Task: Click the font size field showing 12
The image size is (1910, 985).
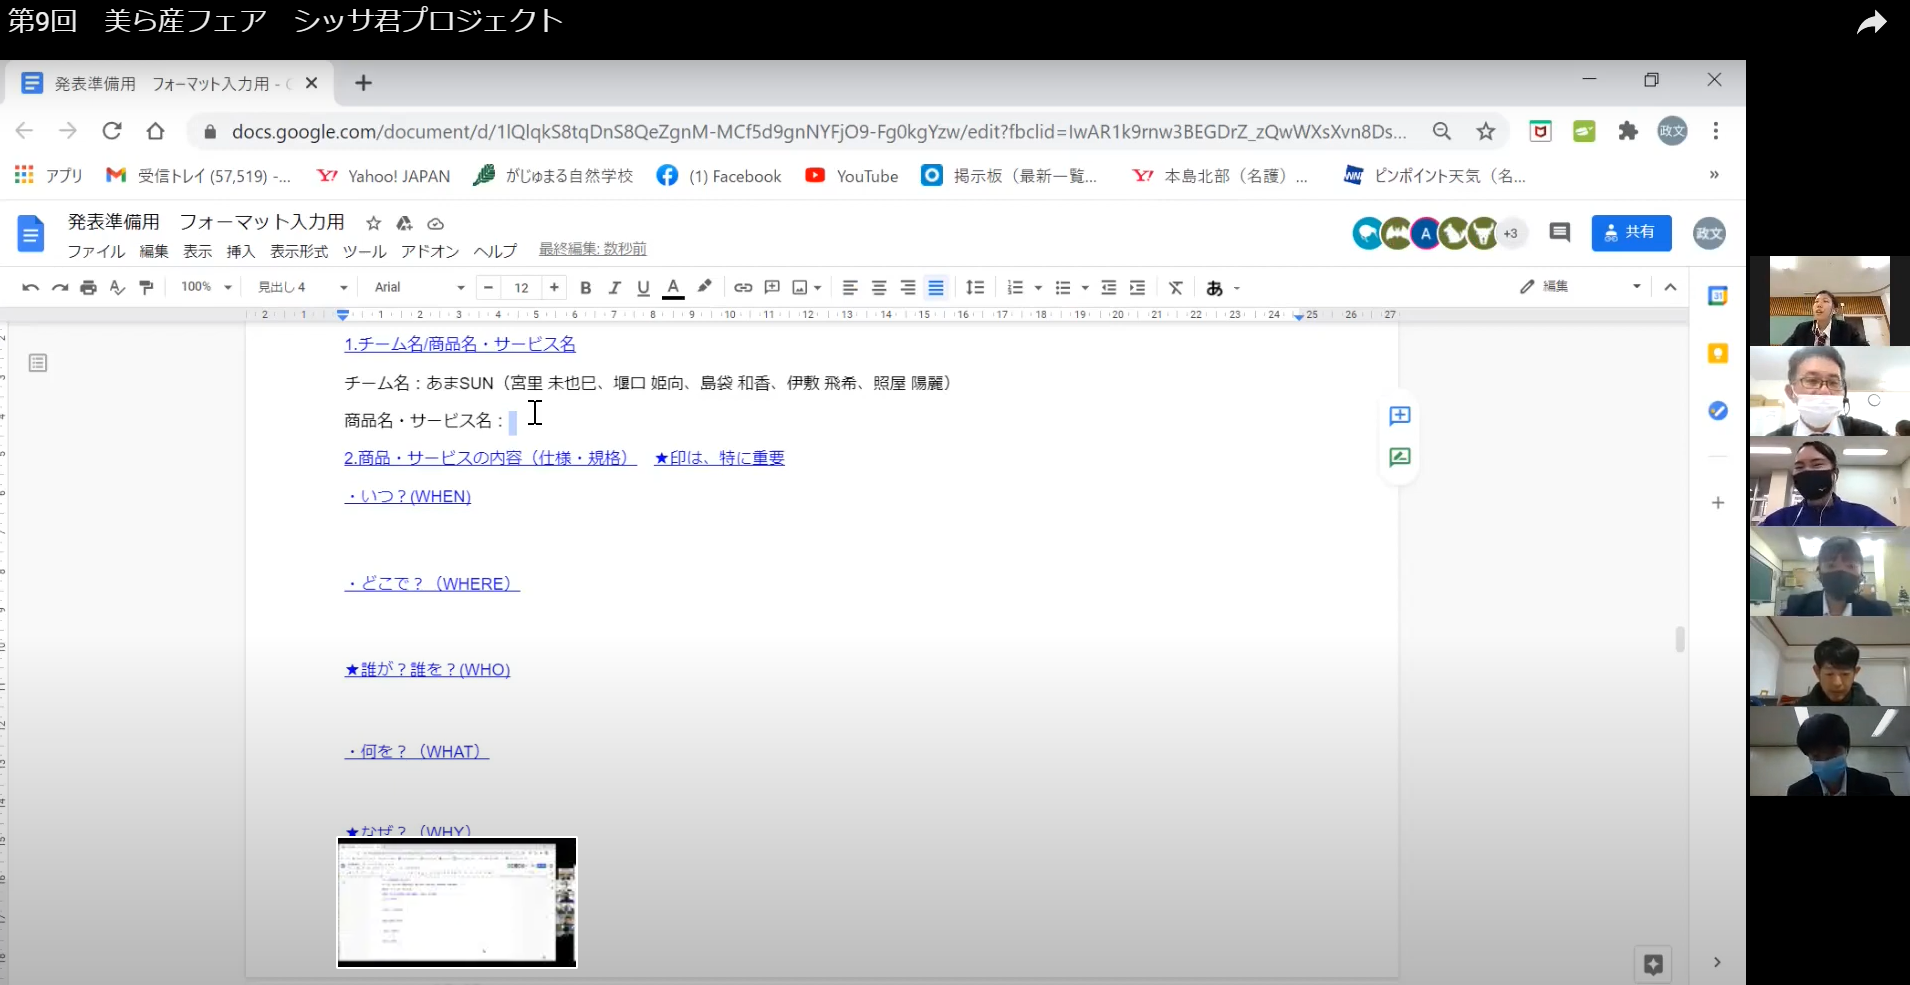Action: pyautogui.click(x=521, y=288)
